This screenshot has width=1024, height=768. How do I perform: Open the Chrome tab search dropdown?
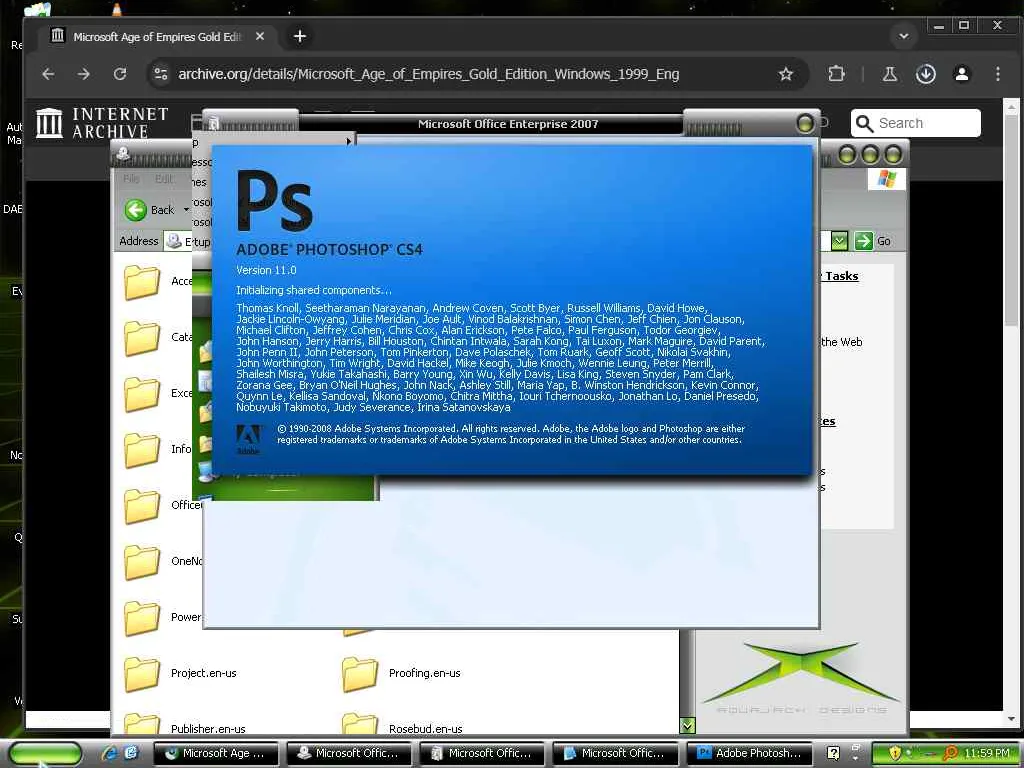pos(904,37)
